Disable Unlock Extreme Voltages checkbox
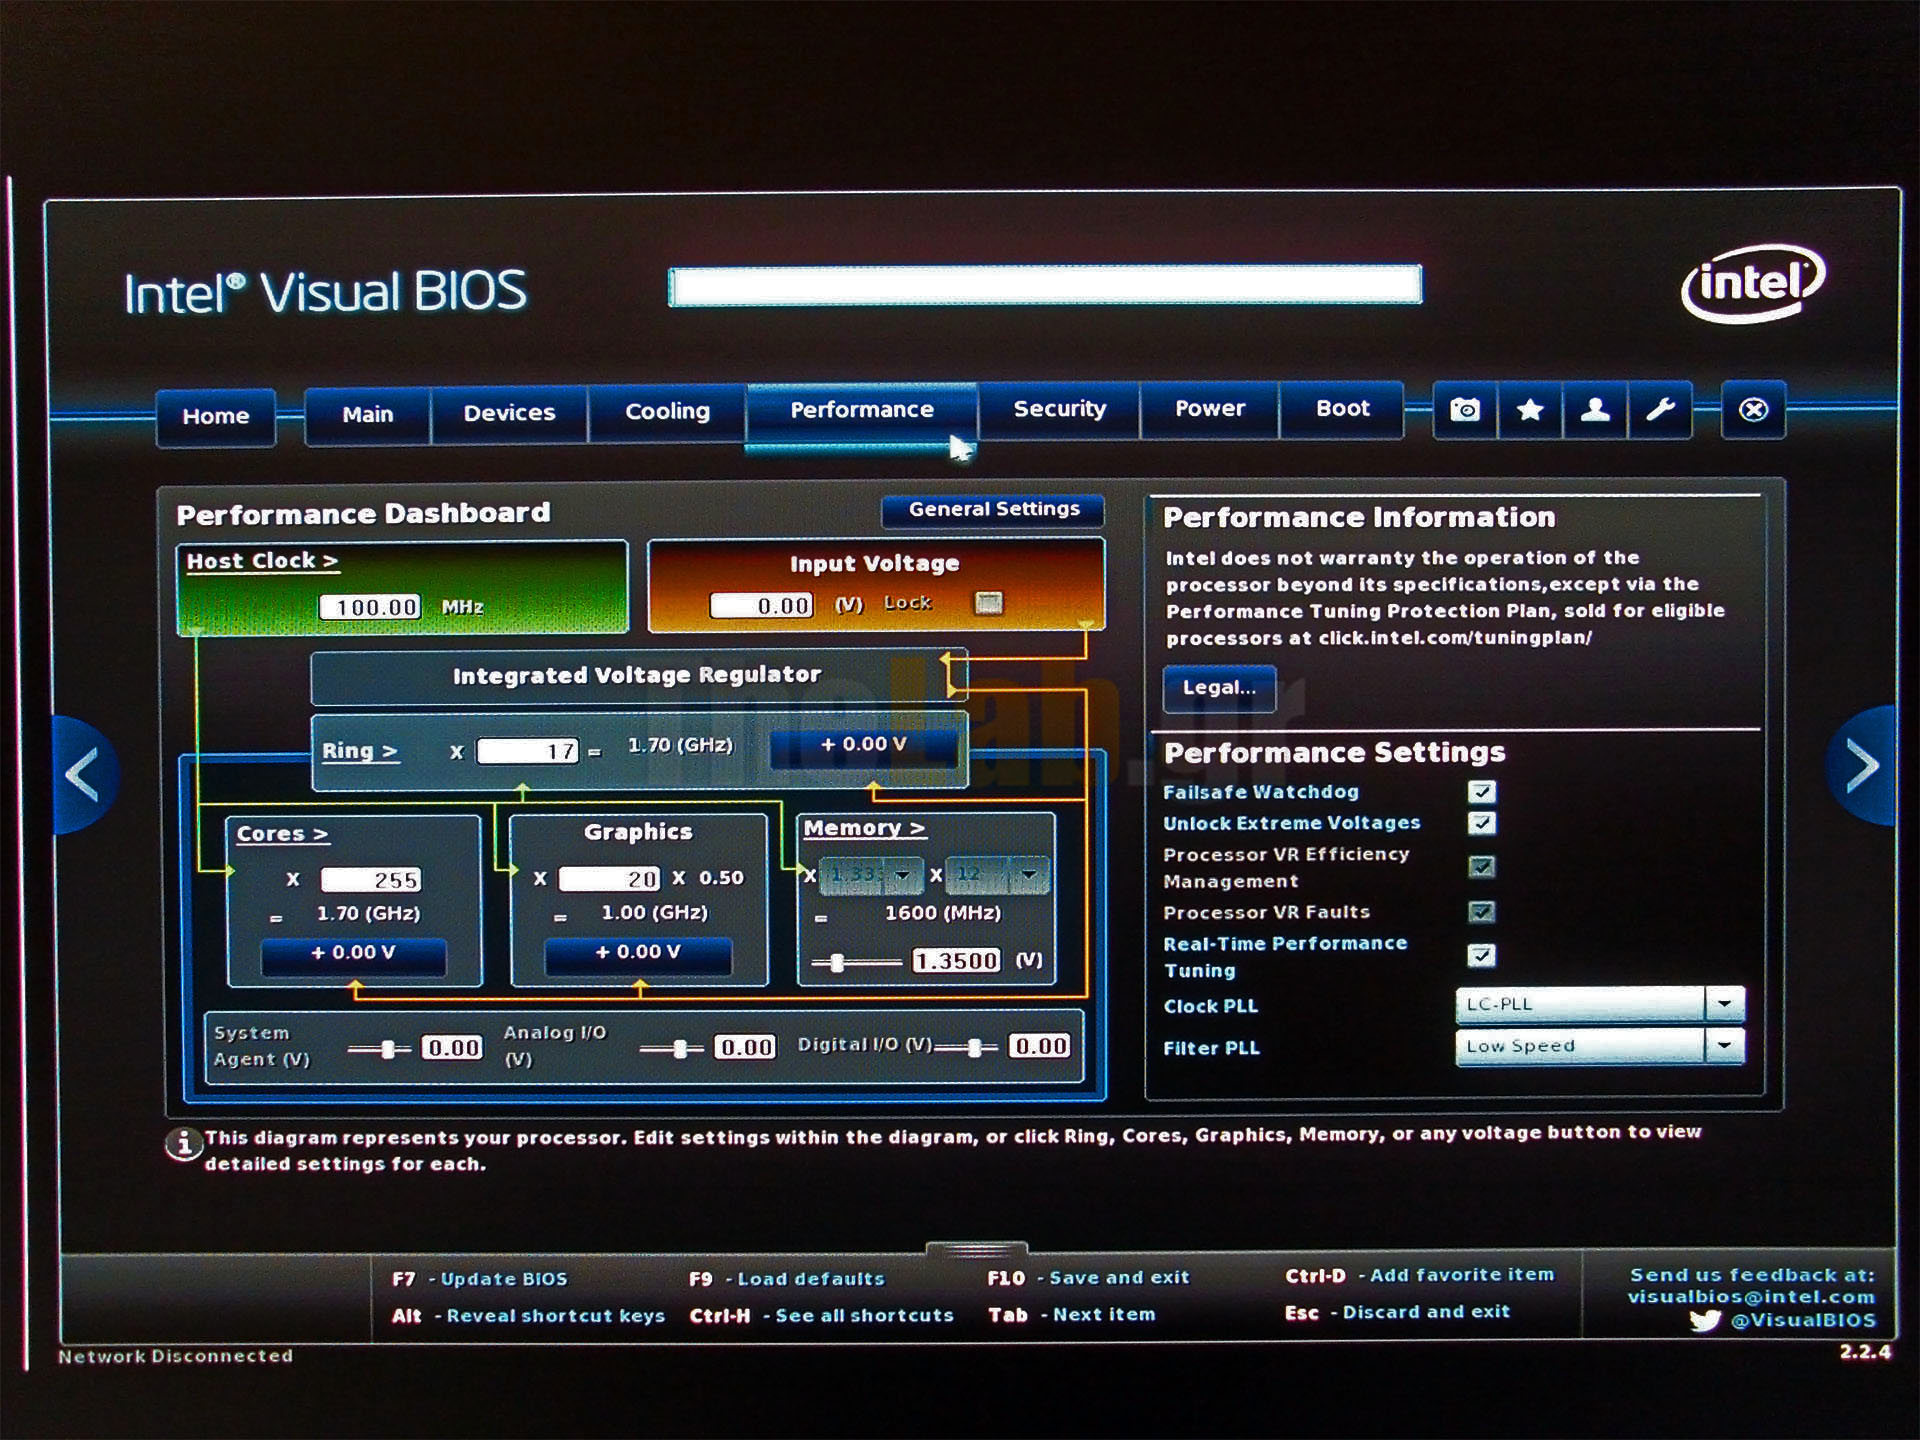The width and height of the screenshot is (1920, 1440). (x=1481, y=823)
